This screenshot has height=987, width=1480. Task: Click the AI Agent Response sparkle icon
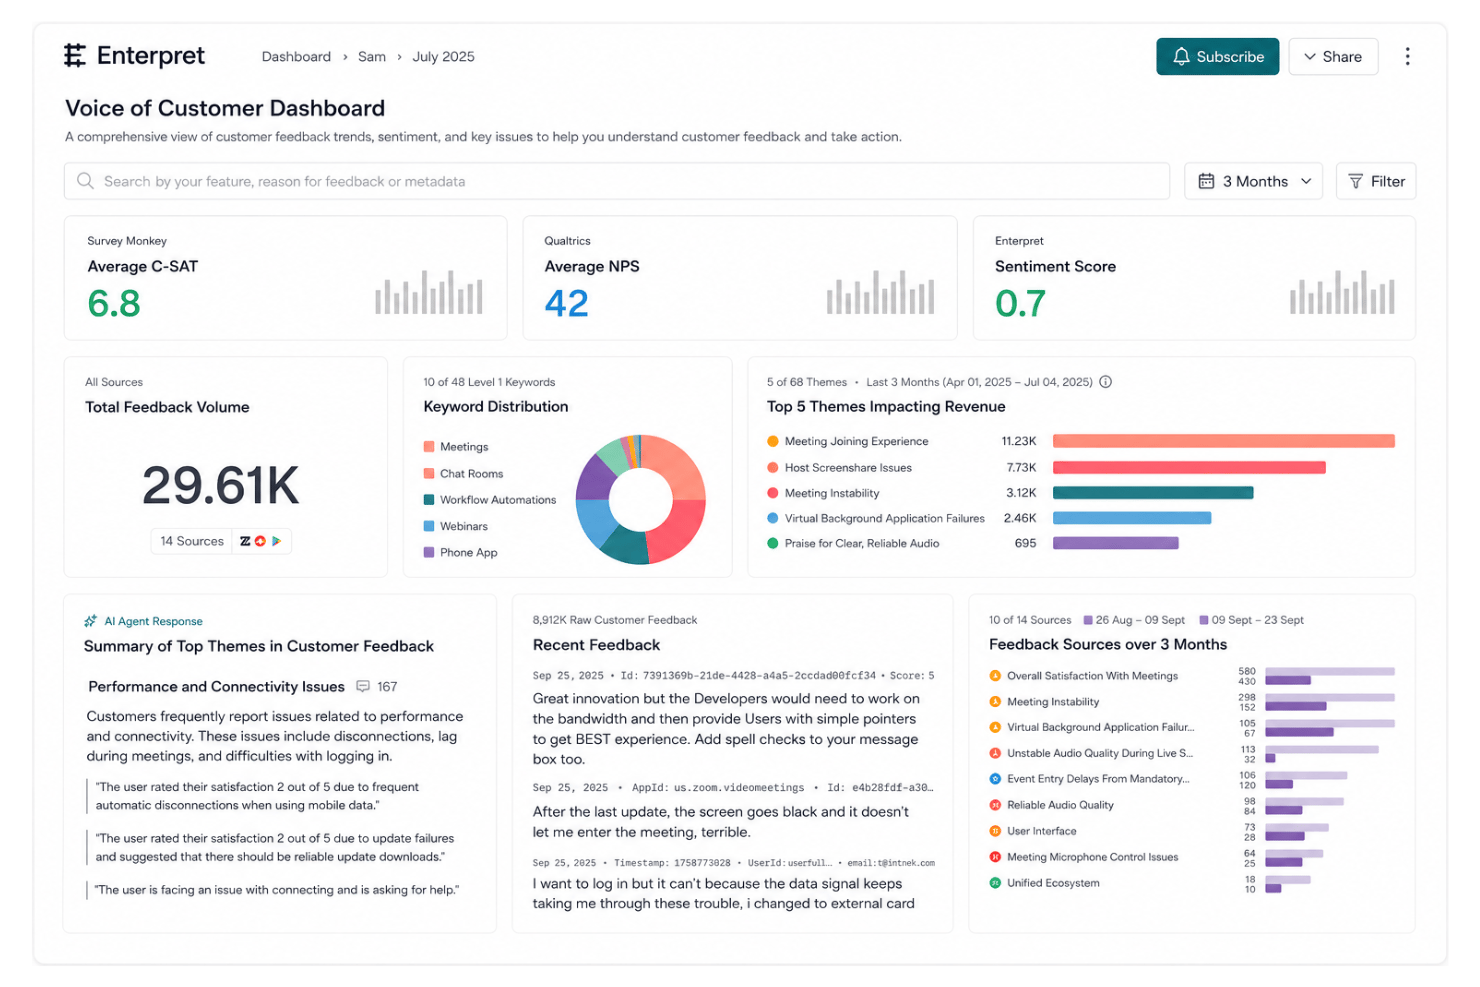point(91,621)
